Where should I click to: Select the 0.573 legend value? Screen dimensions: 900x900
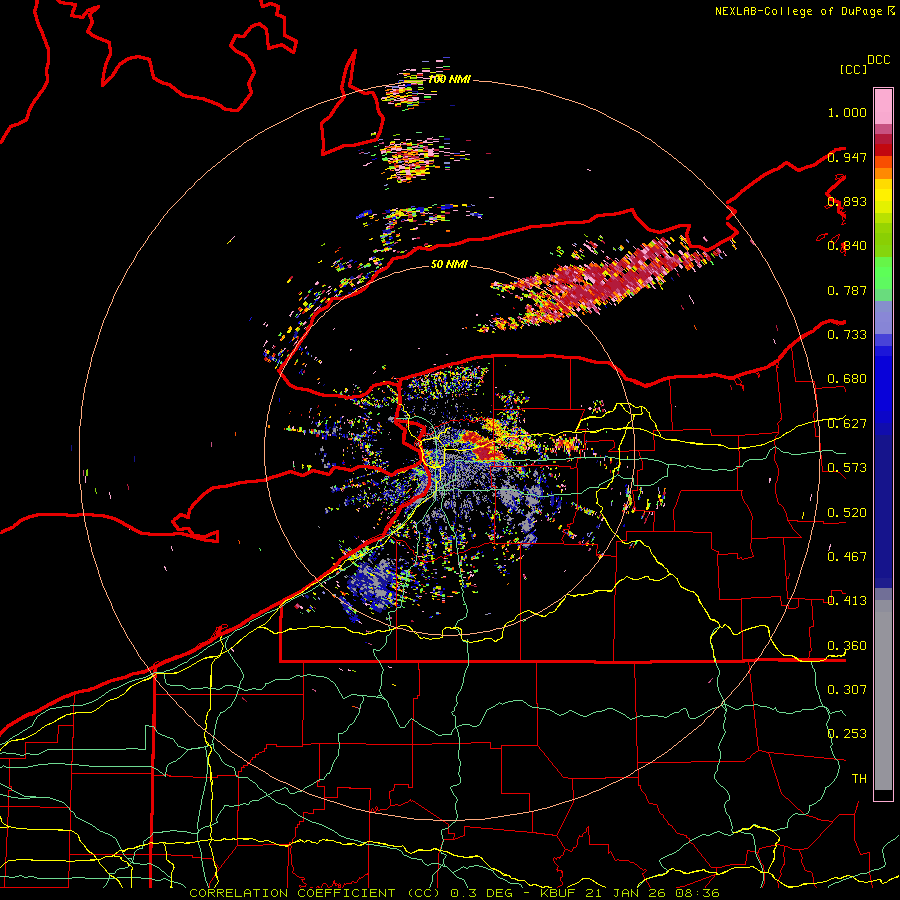847,468
